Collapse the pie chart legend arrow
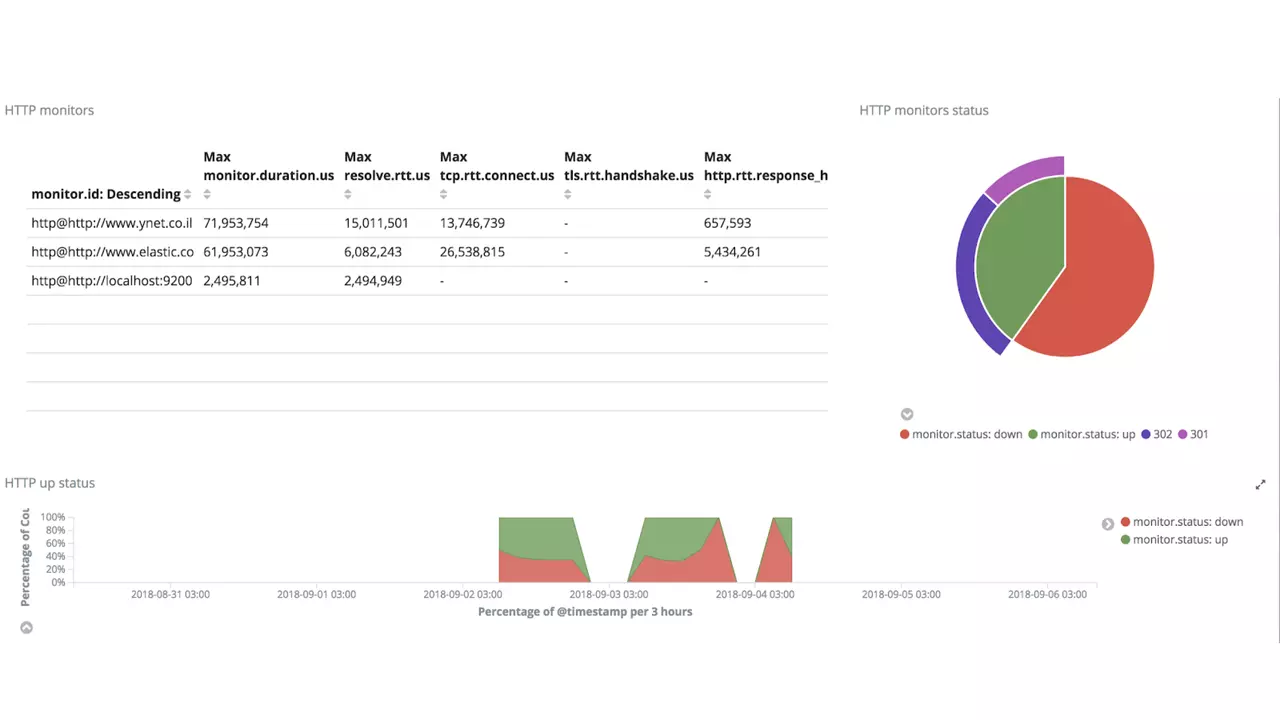Screen dimensions: 1280x720 pyautogui.click(x=907, y=414)
